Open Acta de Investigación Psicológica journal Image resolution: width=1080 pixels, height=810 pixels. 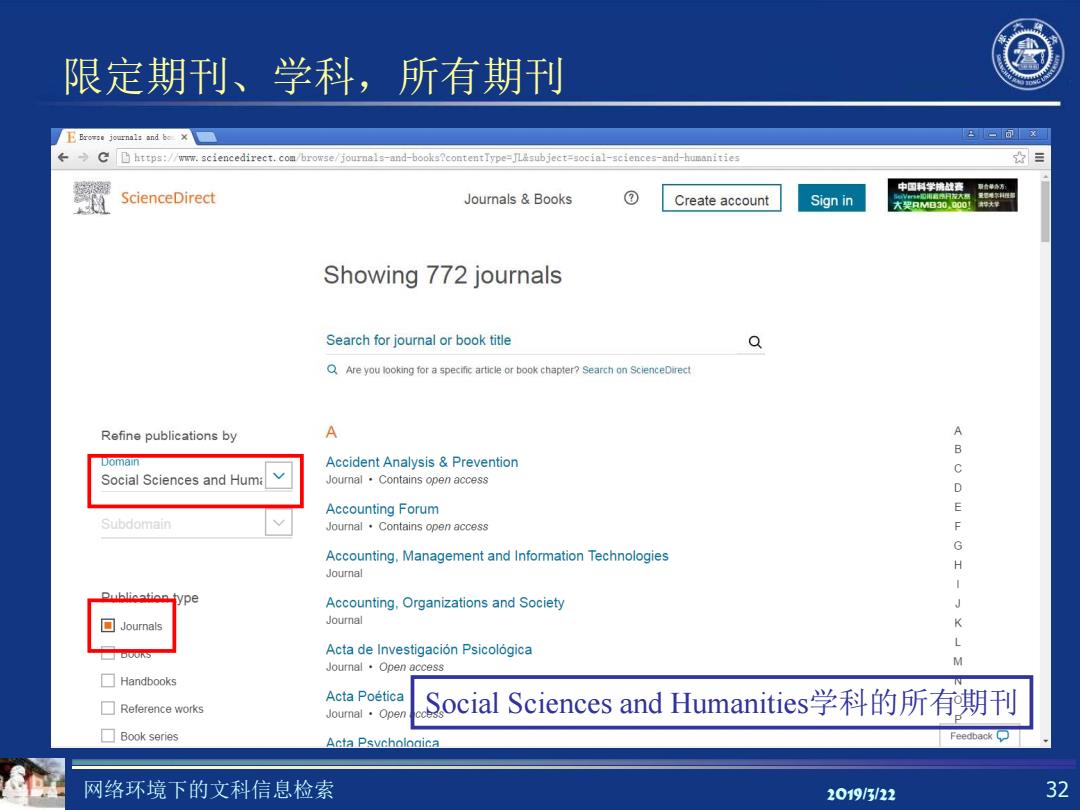429,650
